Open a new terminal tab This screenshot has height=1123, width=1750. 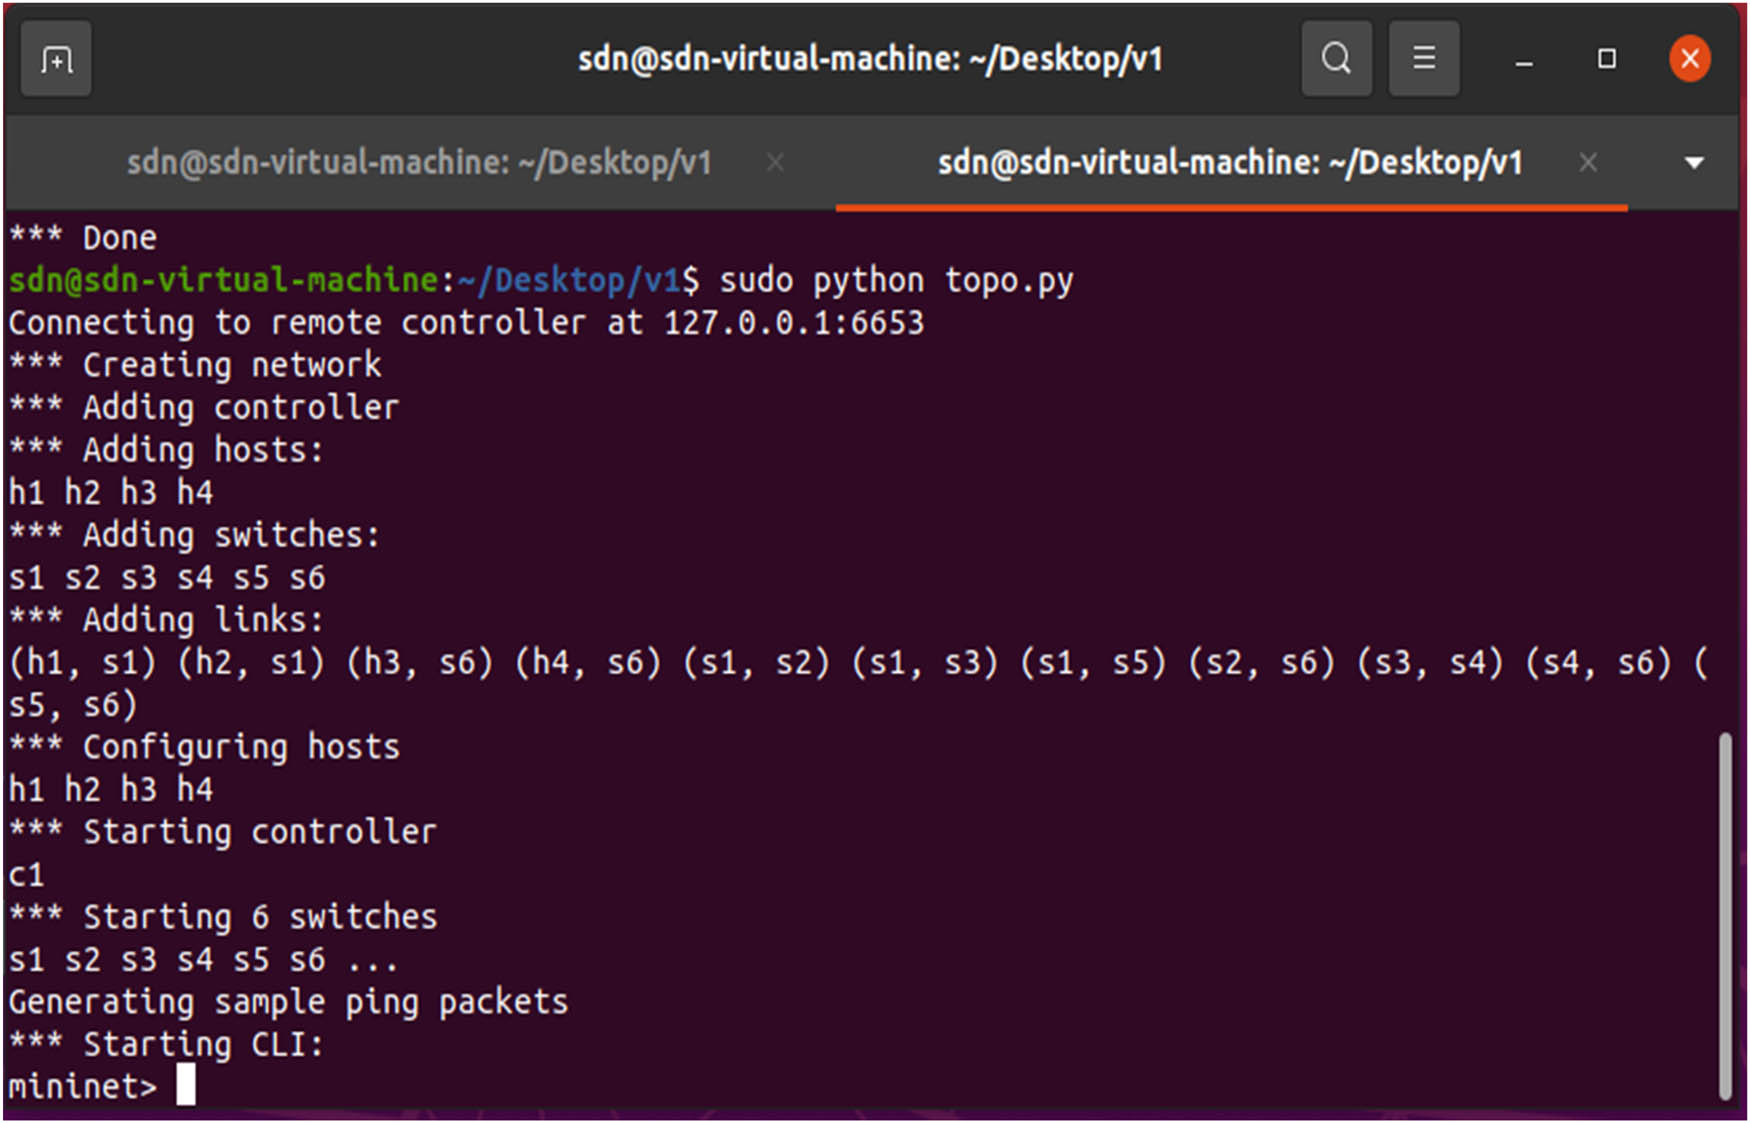(x=55, y=59)
